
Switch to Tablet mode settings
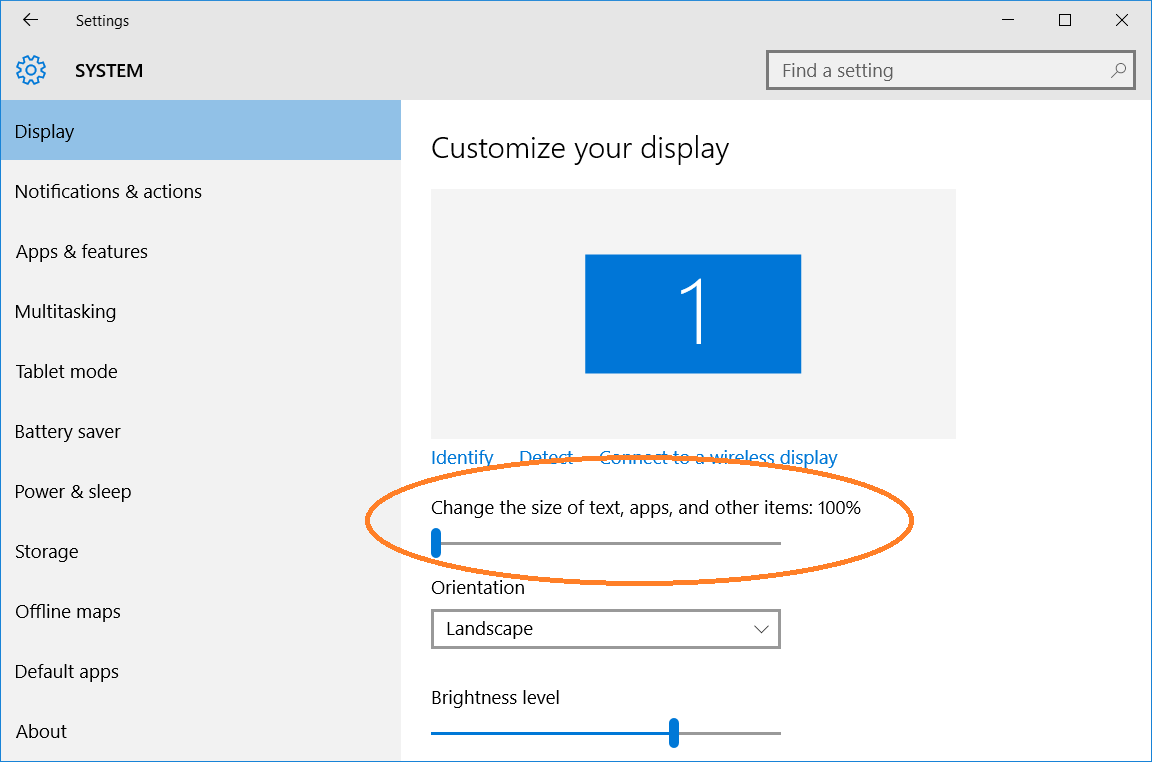tap(66, 371)
